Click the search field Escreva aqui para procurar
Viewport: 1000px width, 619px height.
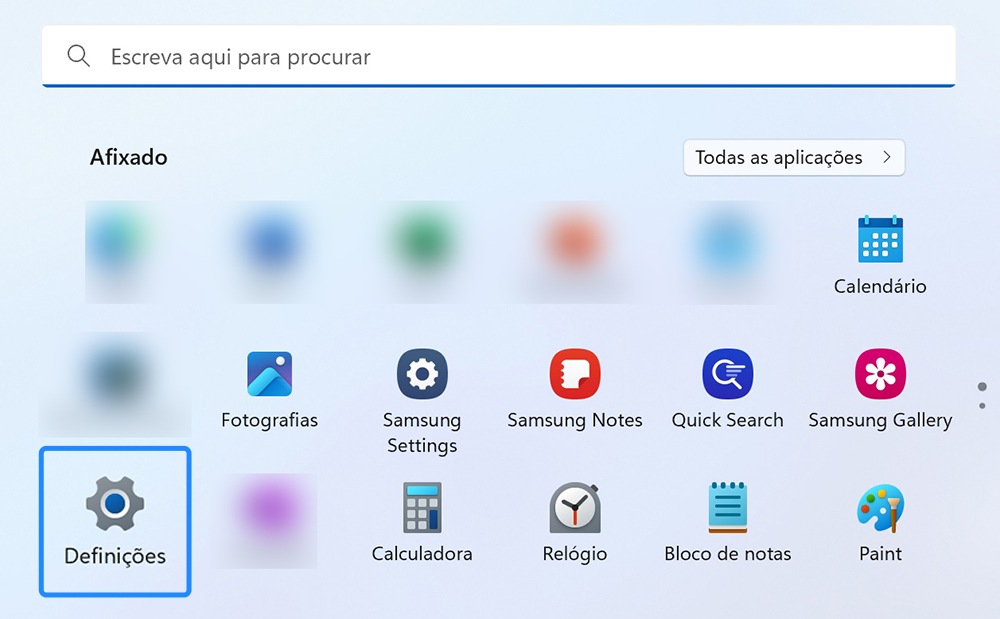[498, 56]
